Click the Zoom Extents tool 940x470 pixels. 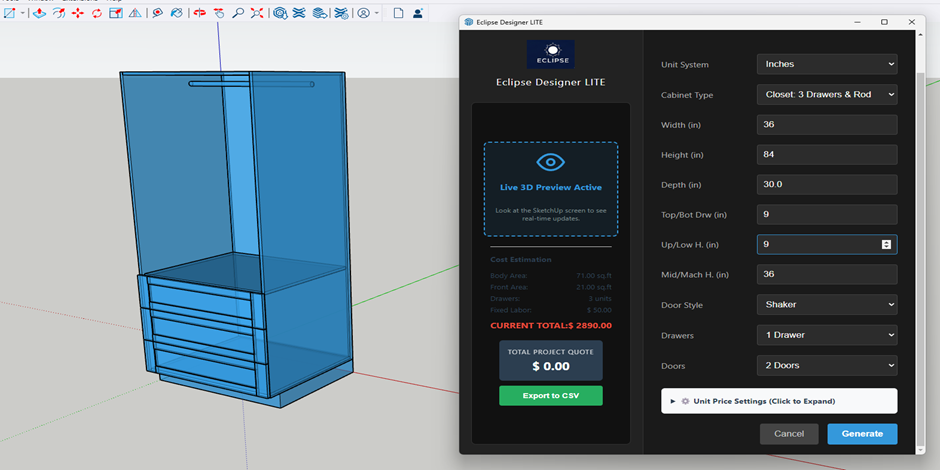[x=257, y=13]
